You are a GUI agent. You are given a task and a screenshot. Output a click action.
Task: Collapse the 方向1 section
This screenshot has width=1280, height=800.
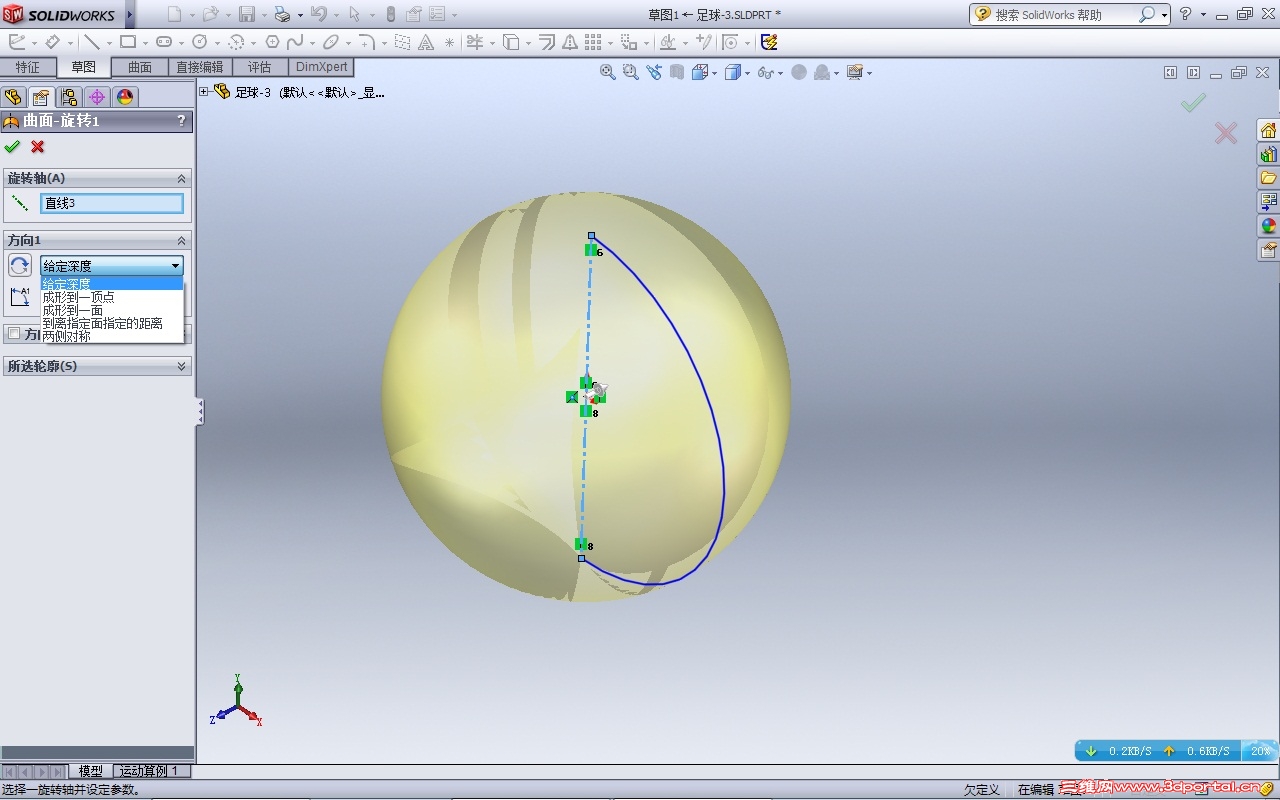tap(181, 240)
